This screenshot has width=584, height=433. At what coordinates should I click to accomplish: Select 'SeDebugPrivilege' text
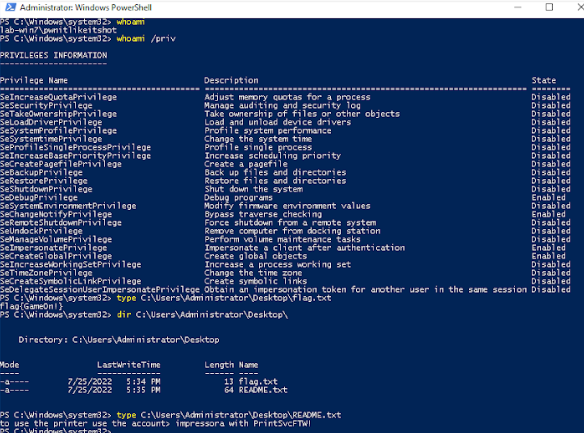[39, 198]
